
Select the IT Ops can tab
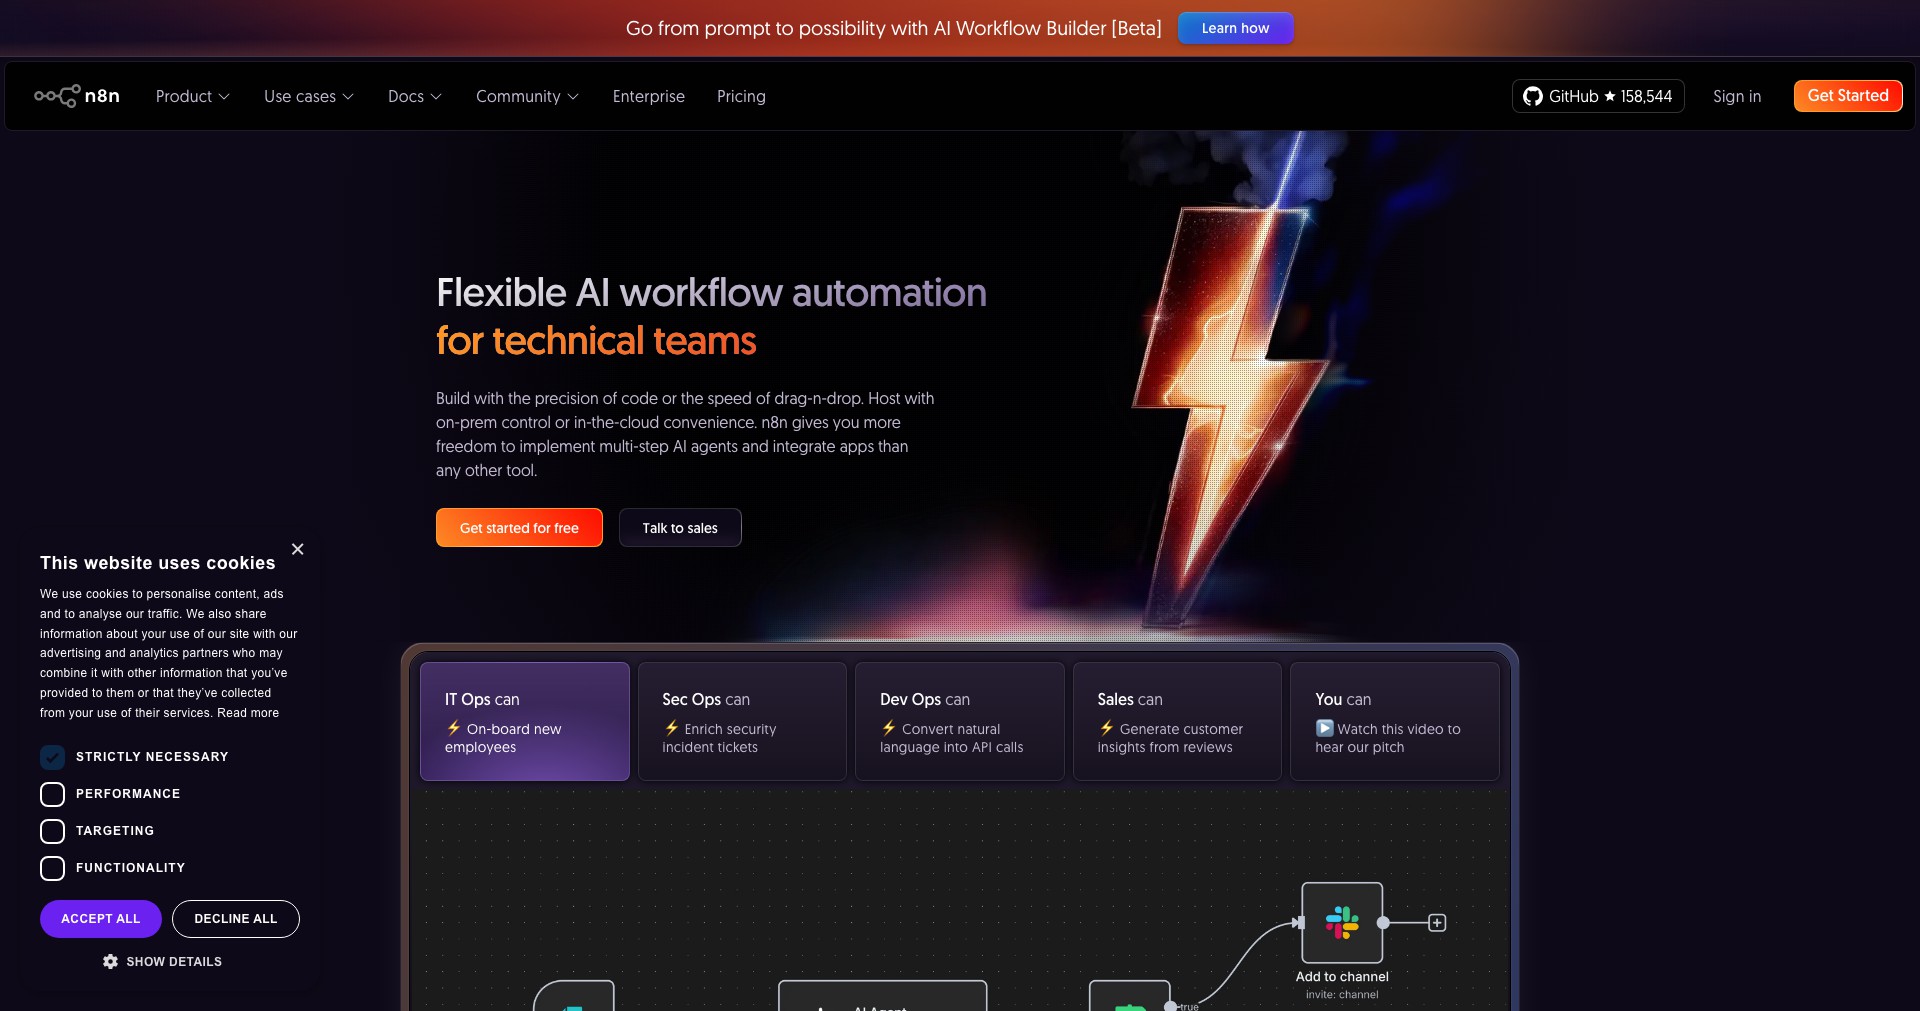(525, 721)
